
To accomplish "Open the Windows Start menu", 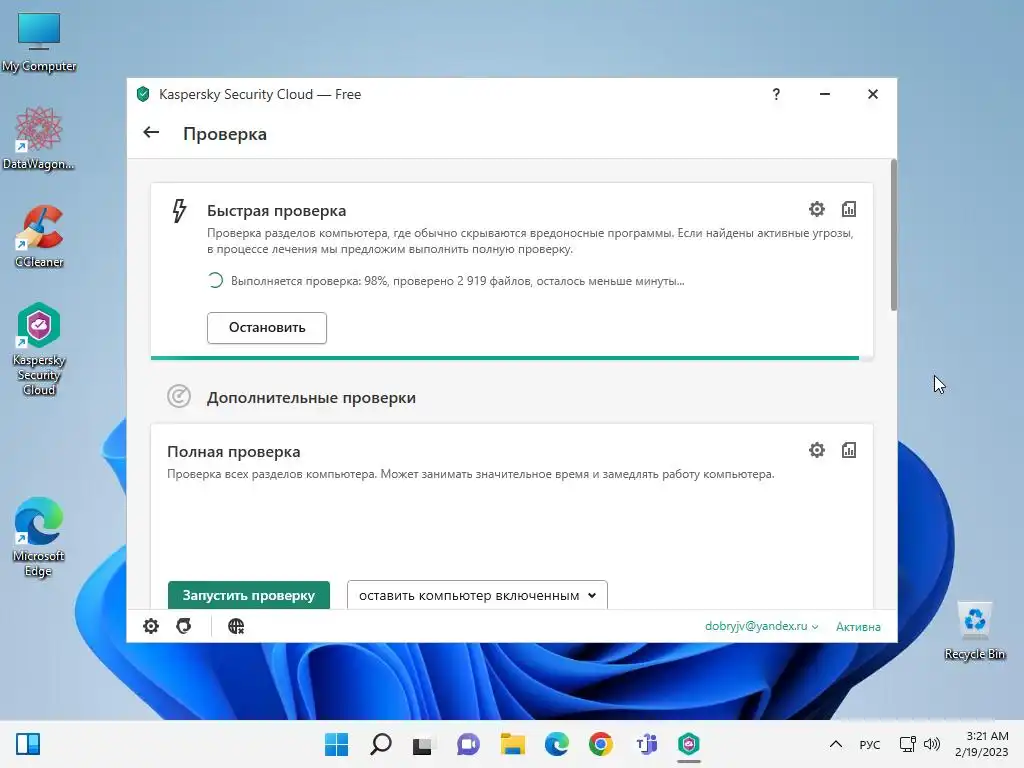I will 337,744.
